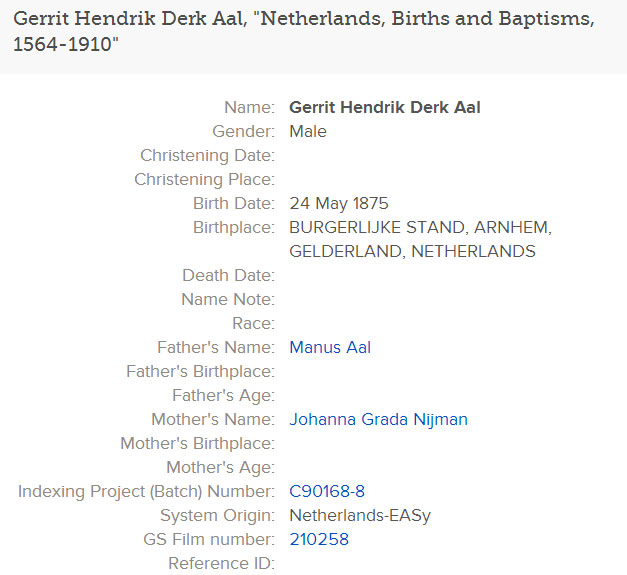This screenshot has height=575, width=627.
Task: Click the Christening Place field label
Action: click(204, 180)
